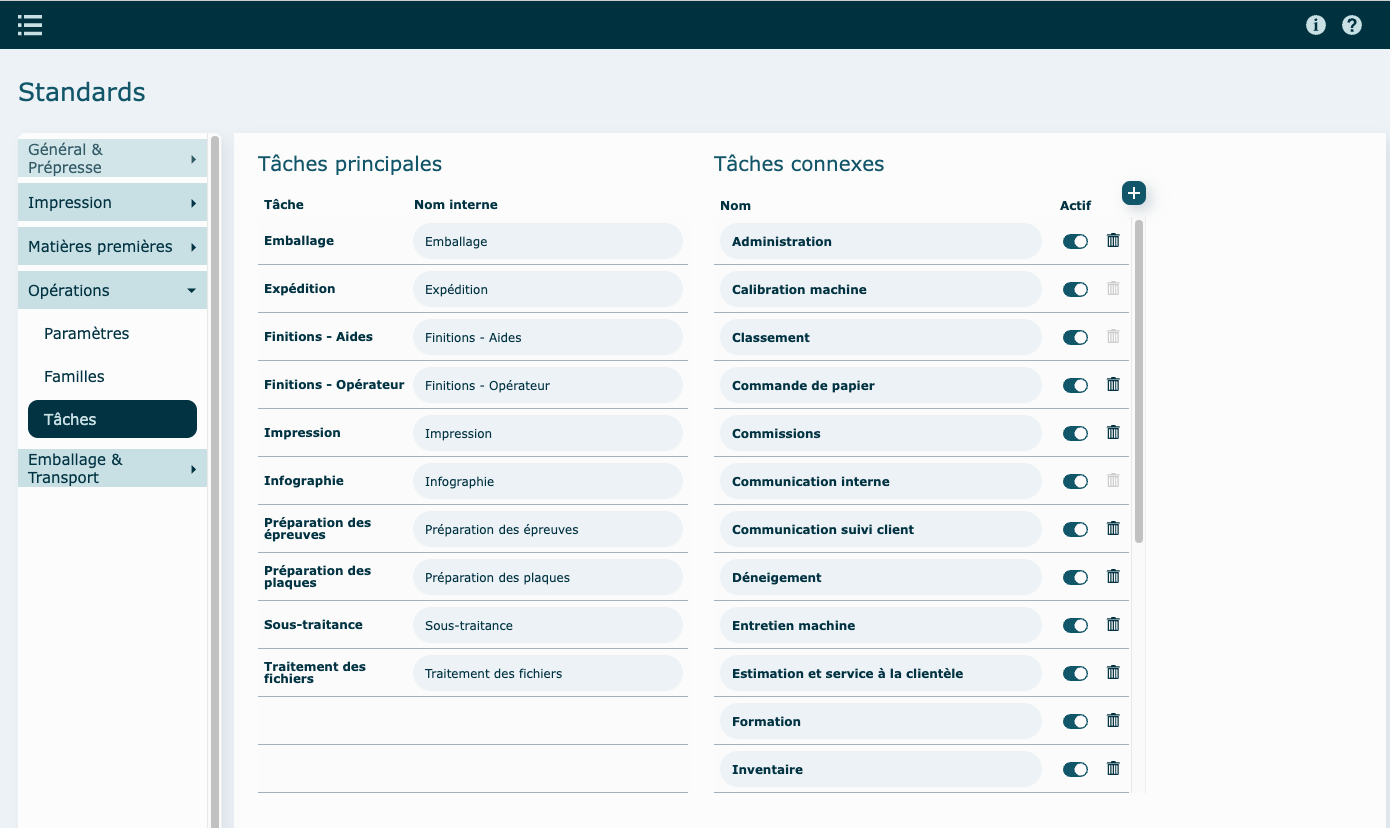Click the Sous-traitance internal name field
The height and width of the screenshot is (828, 1390).
547,625
